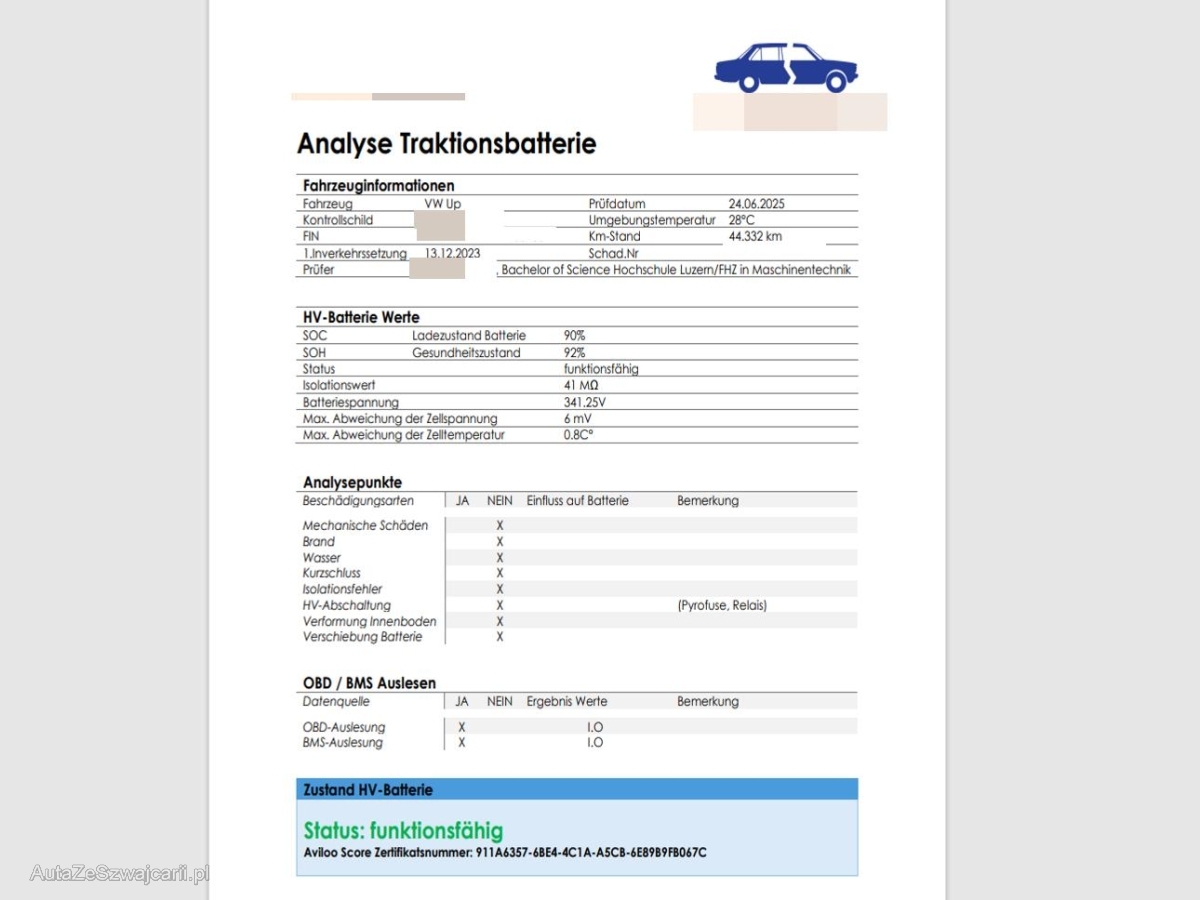Click the NEIN X mark for Wasser

(x=500, y=558)
